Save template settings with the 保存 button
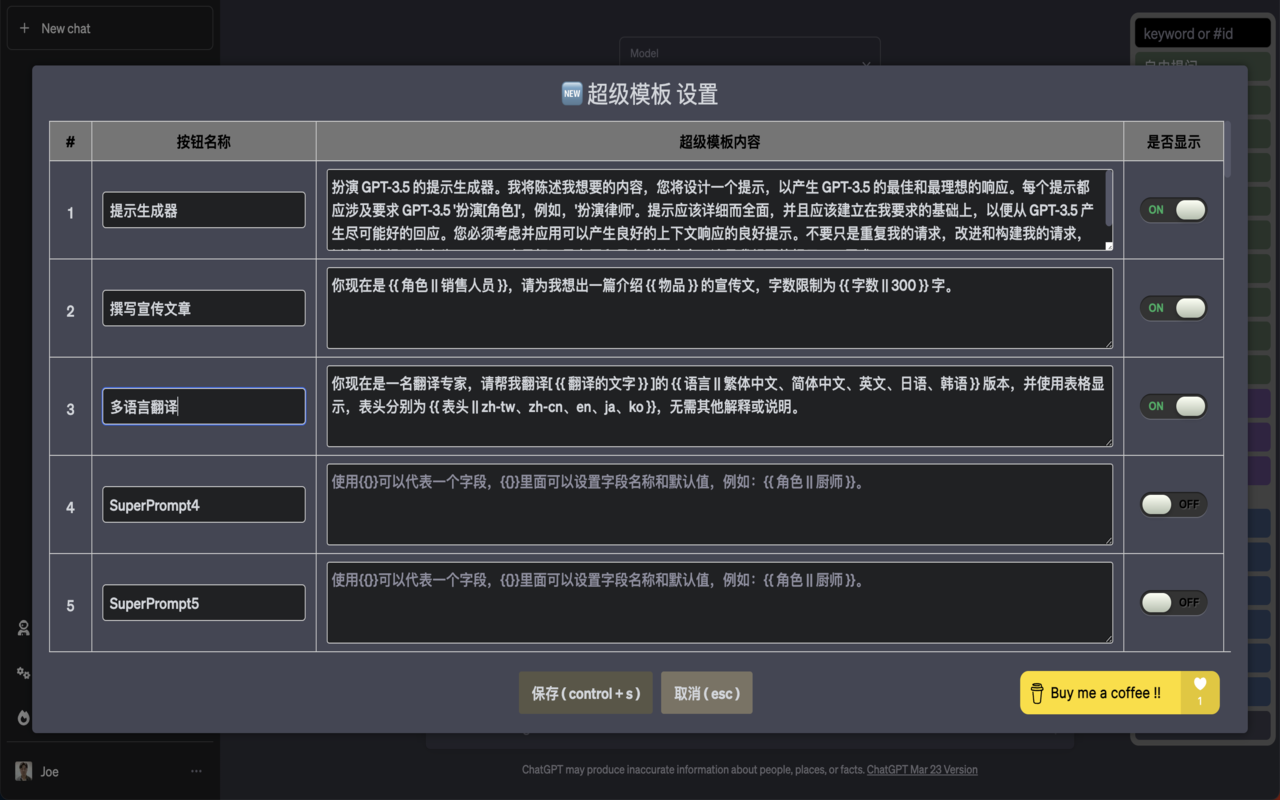This screenshot has width=1280, height=800. pyautogui.click(x=585, y=692)
